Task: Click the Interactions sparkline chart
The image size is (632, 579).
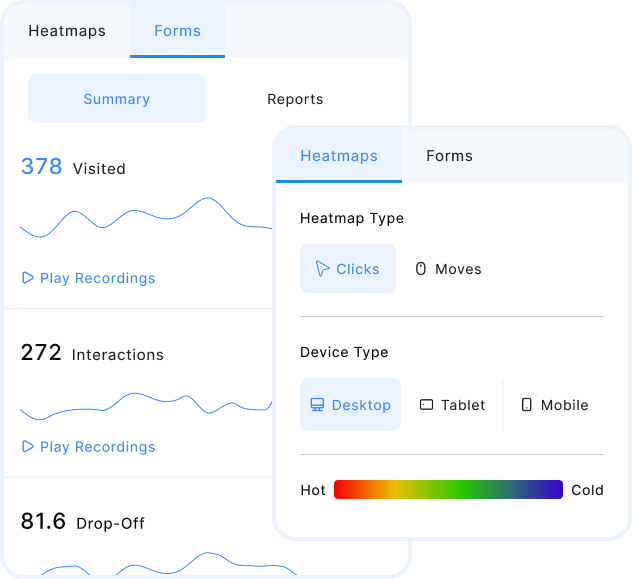Action: coord(140,407)
